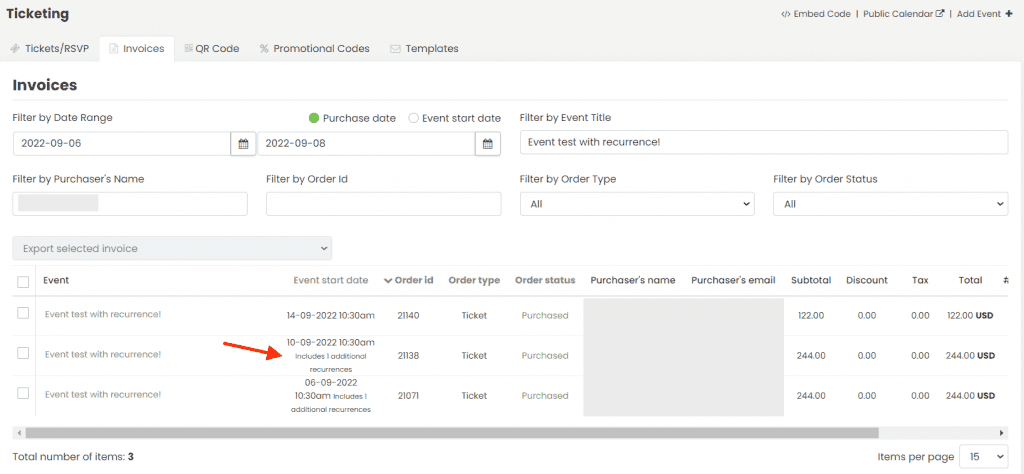Sort by the Tax column header
The image size is (1024, 474).
click(x=920, y=280)
